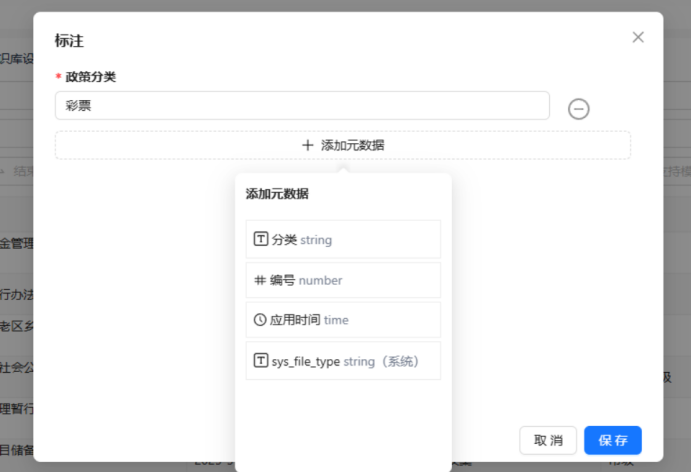
Task: Click the 政策分类 input containing 彩票
Action: [302, 106]
